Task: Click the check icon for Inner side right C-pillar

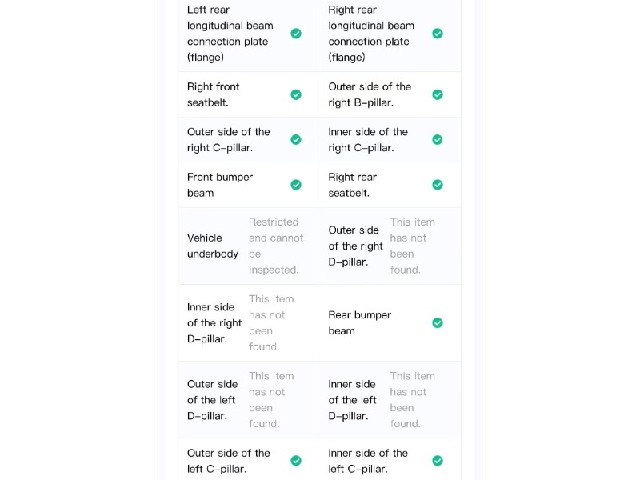Action: 438,140
